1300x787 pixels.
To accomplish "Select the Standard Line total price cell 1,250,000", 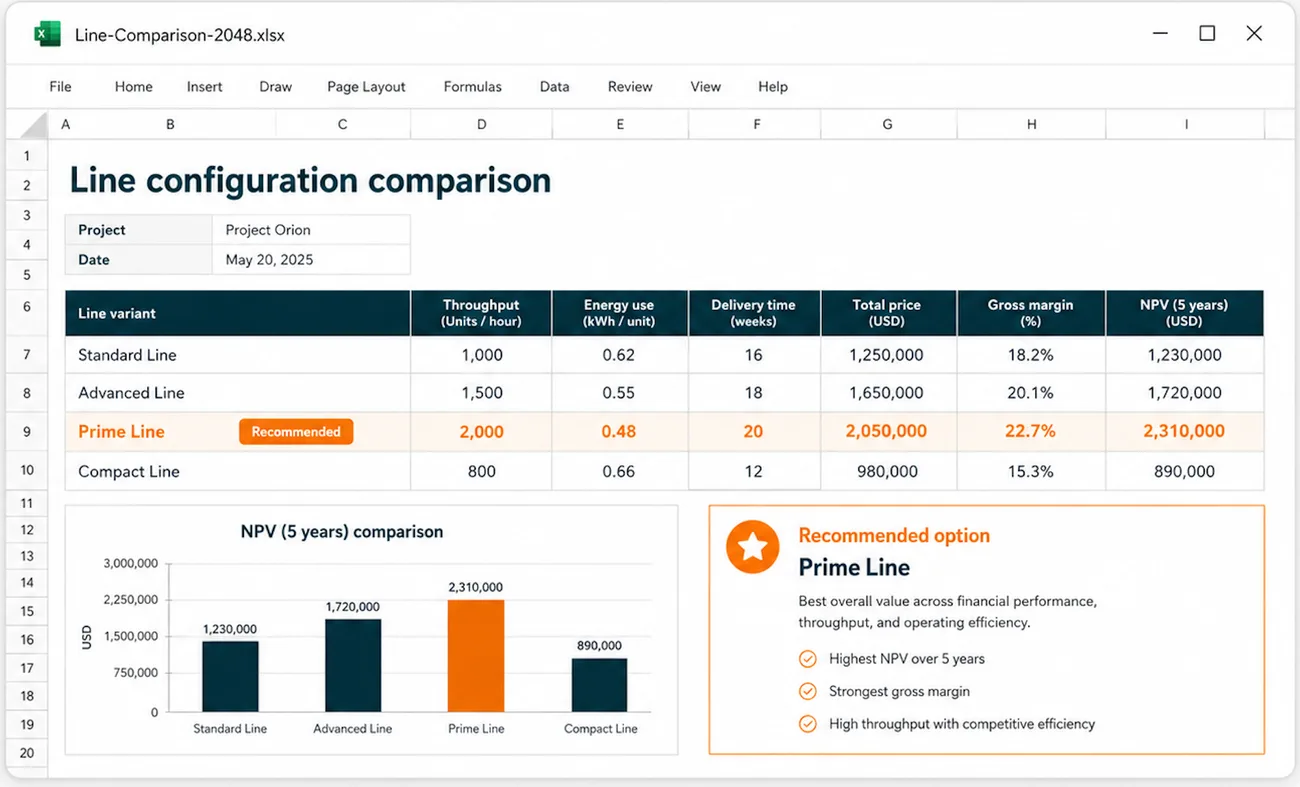I will (889, 355).
